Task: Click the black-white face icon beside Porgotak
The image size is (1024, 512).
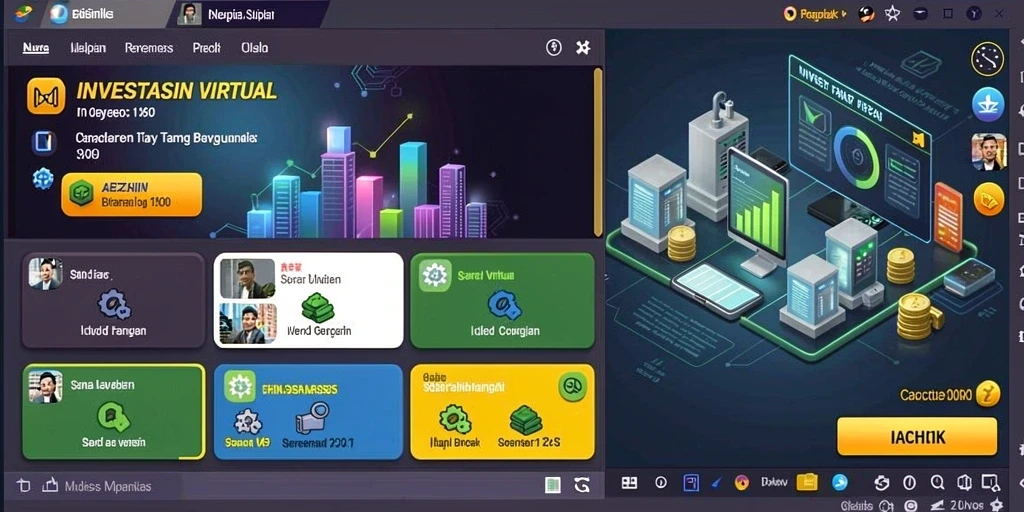Action: pos(867,13)
